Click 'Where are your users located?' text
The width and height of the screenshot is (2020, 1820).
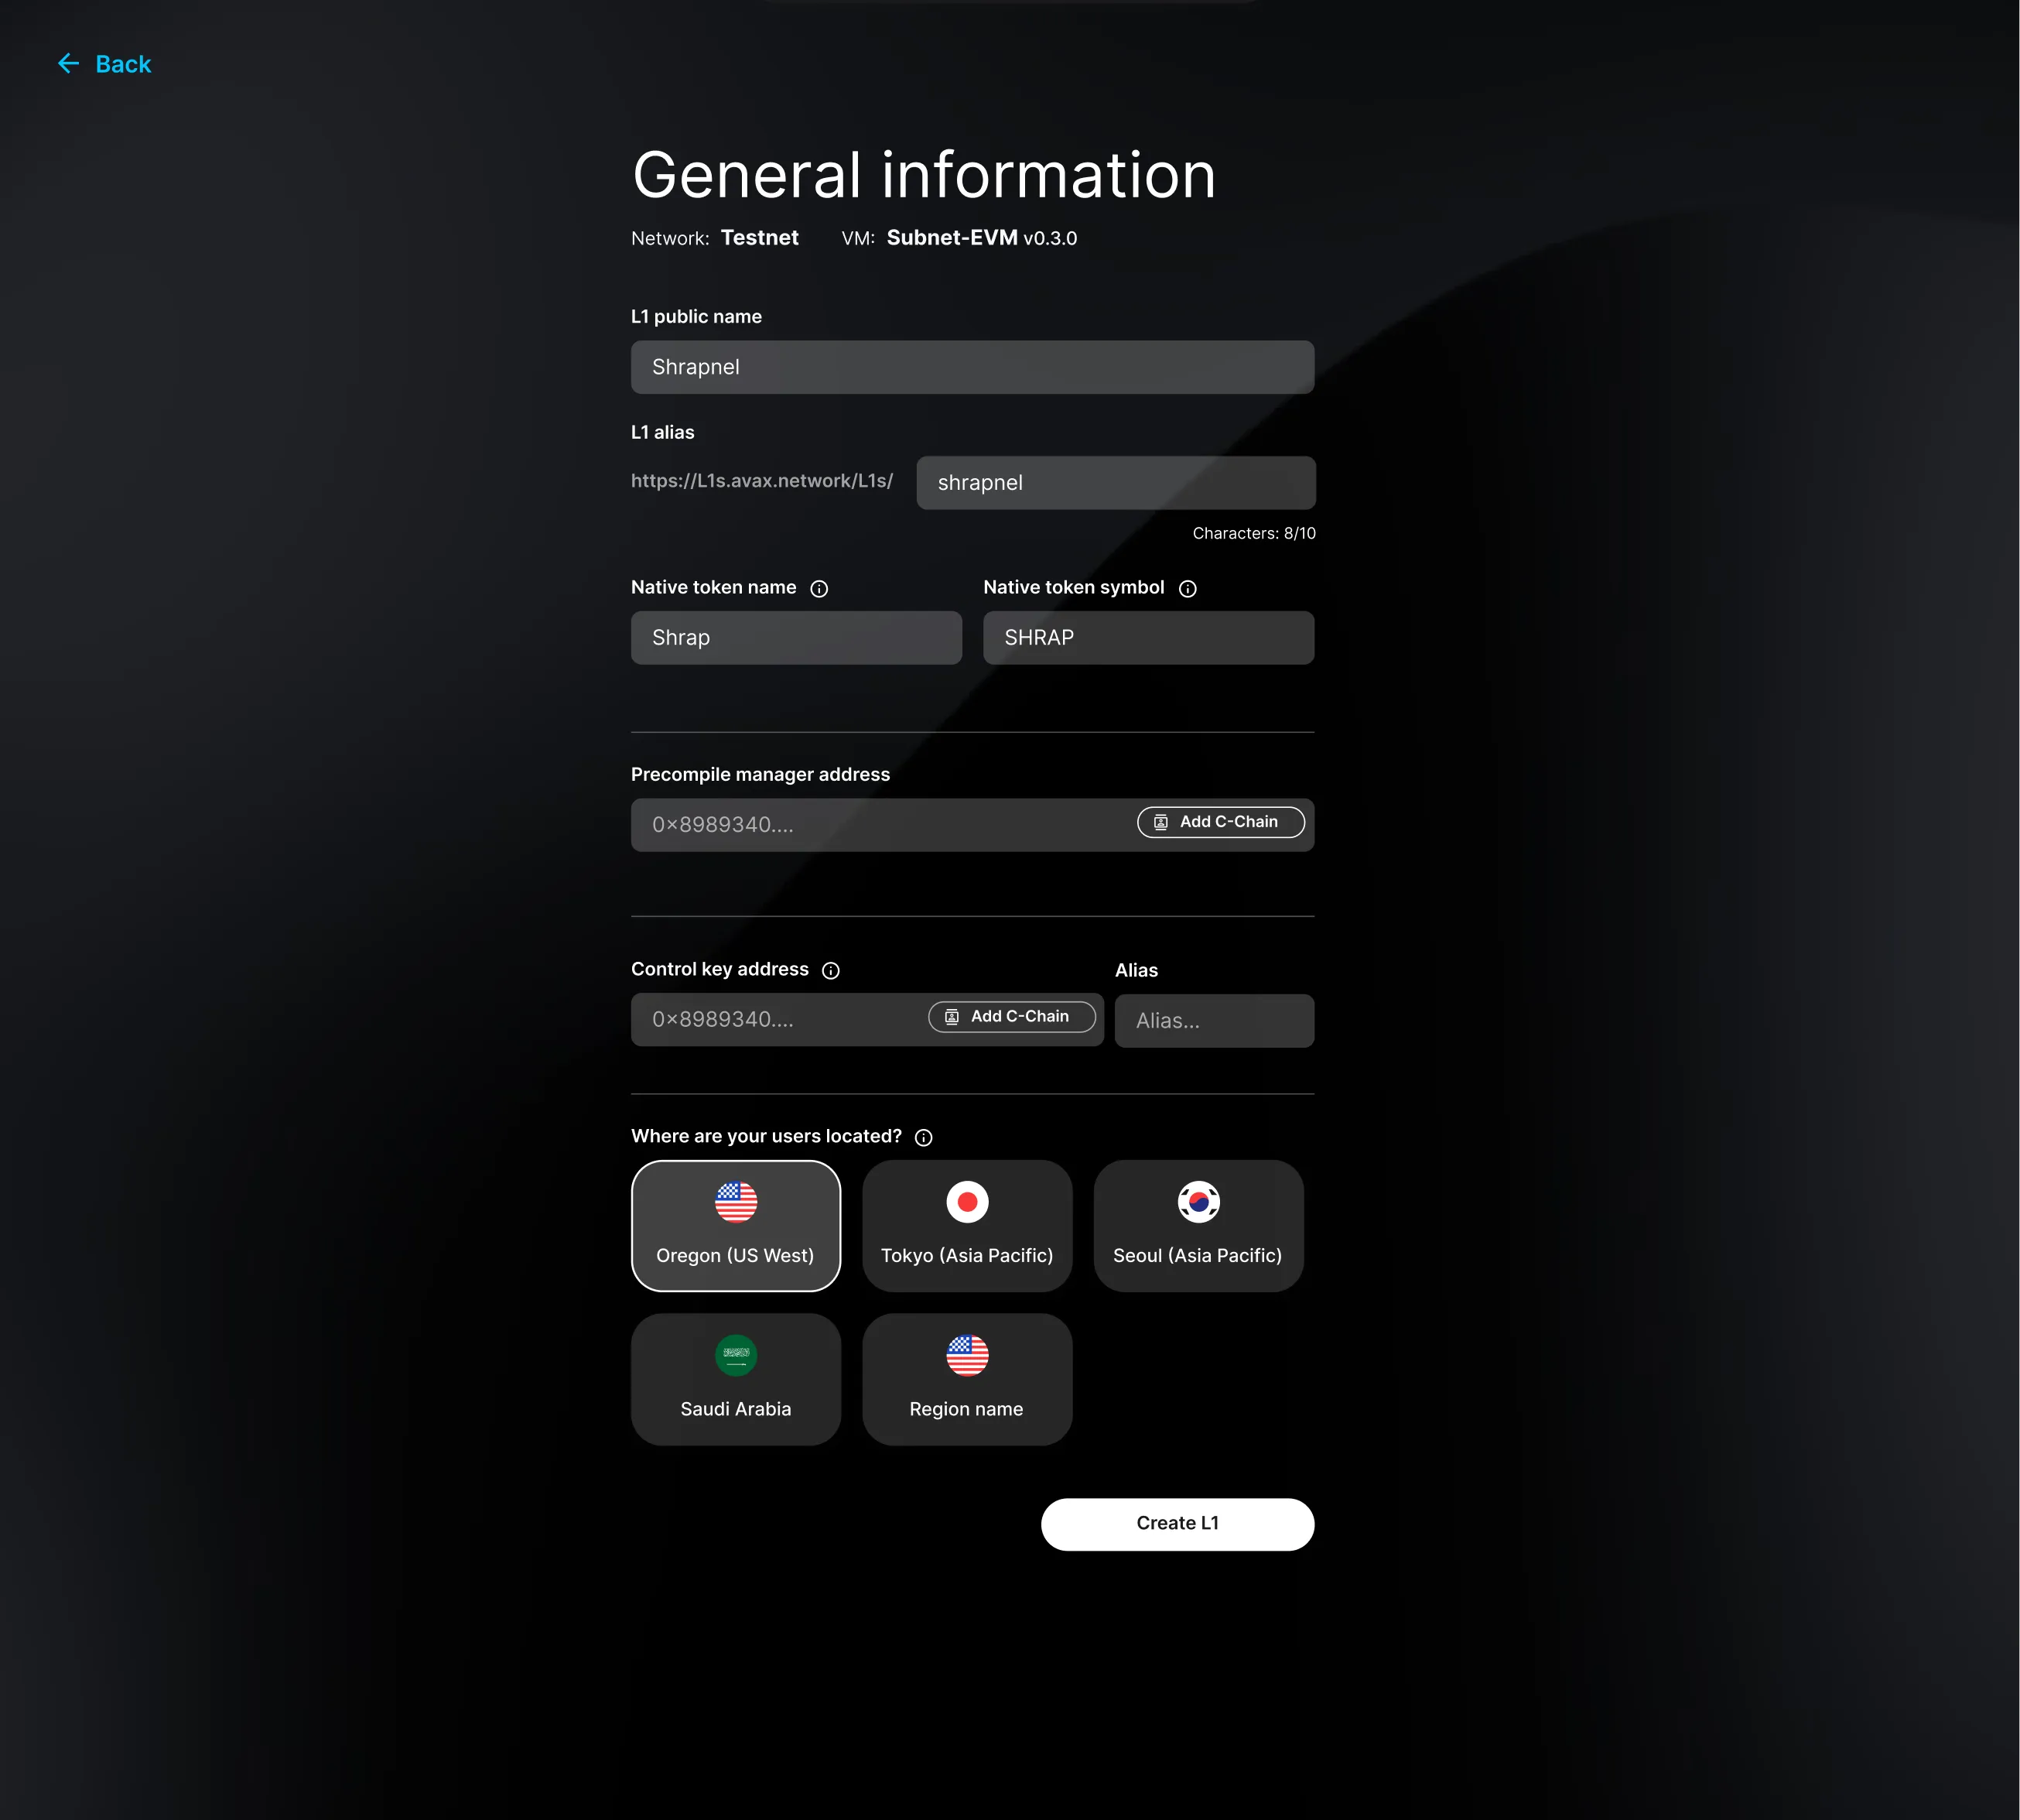click(766, 1137)
